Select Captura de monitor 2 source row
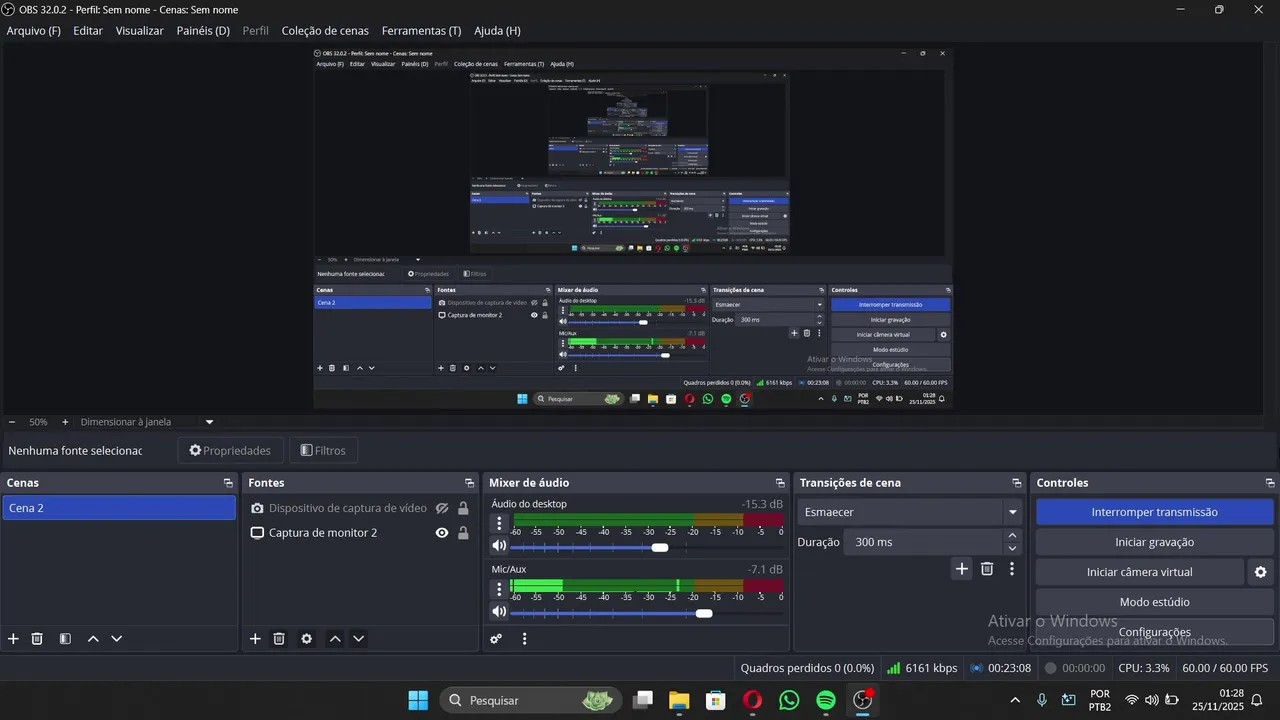Image resolution: width=1280 pixels, height=720 pixels. click(x=361, y=533)
